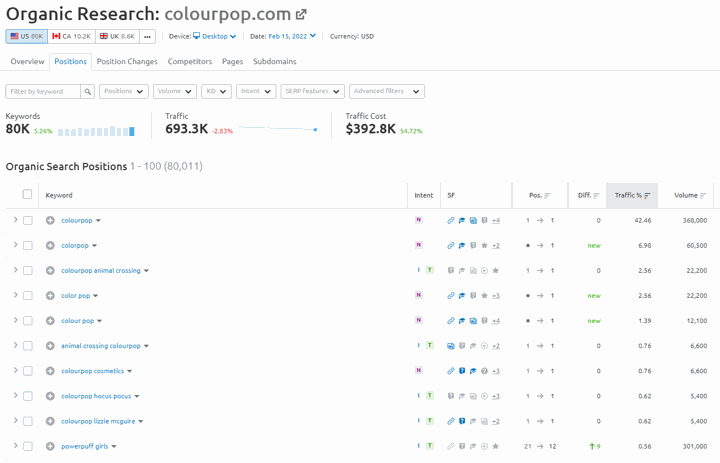Open +4 more SERP features in colourpop row
This screenshot has height=463, width=720.
tap(496, 220)
